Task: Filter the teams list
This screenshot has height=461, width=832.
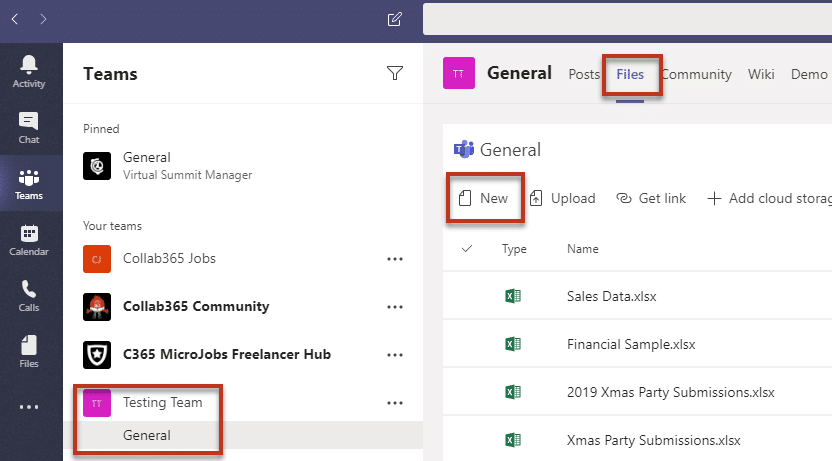Action: click(395, 73)
